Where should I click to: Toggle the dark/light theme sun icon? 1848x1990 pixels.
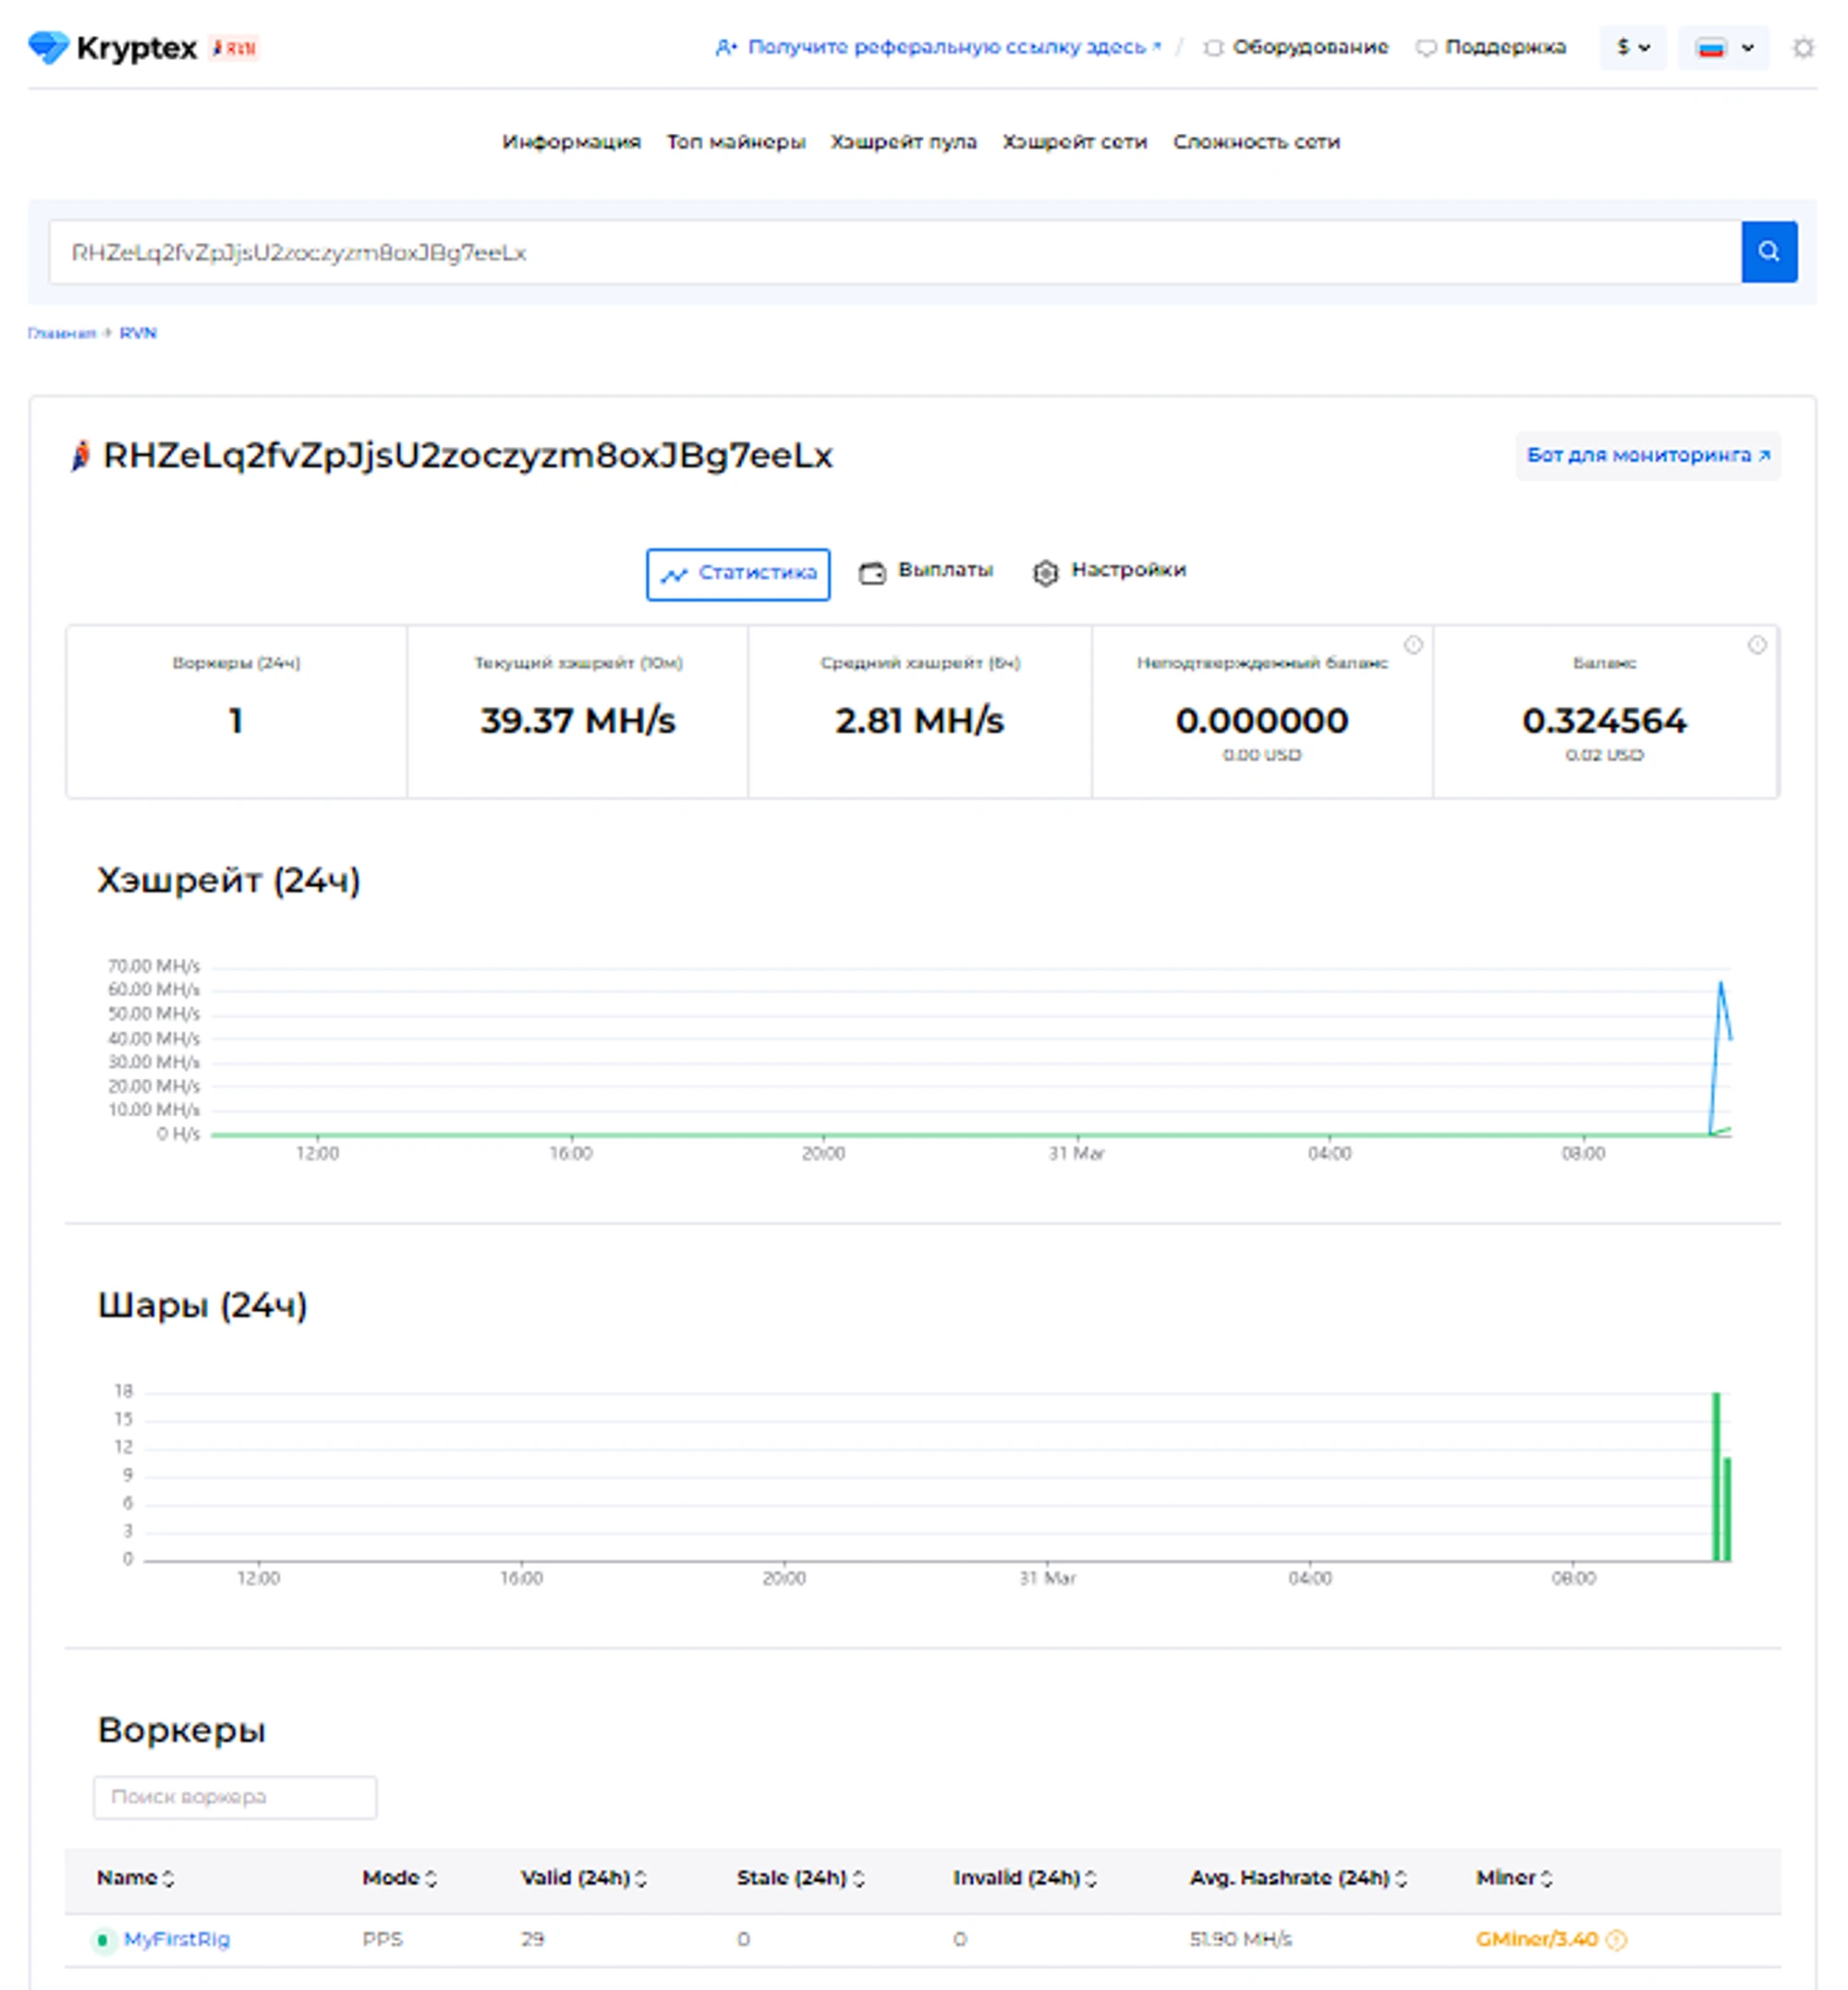tap(1802, 48)
